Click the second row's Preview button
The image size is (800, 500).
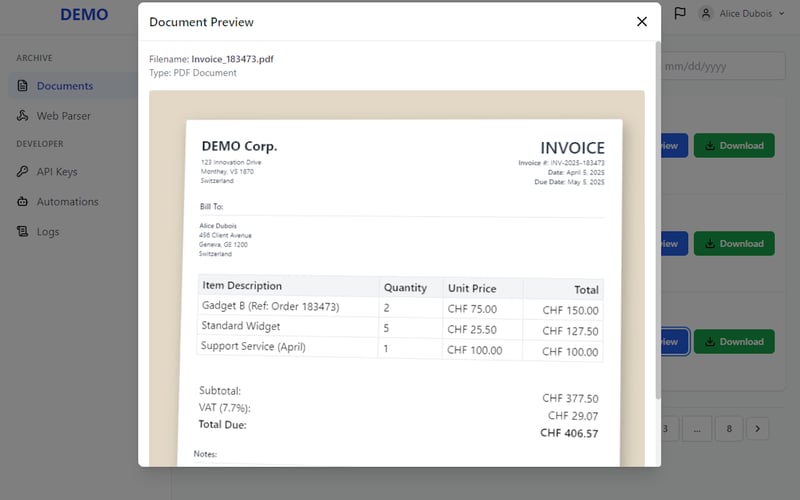[674, 243]
